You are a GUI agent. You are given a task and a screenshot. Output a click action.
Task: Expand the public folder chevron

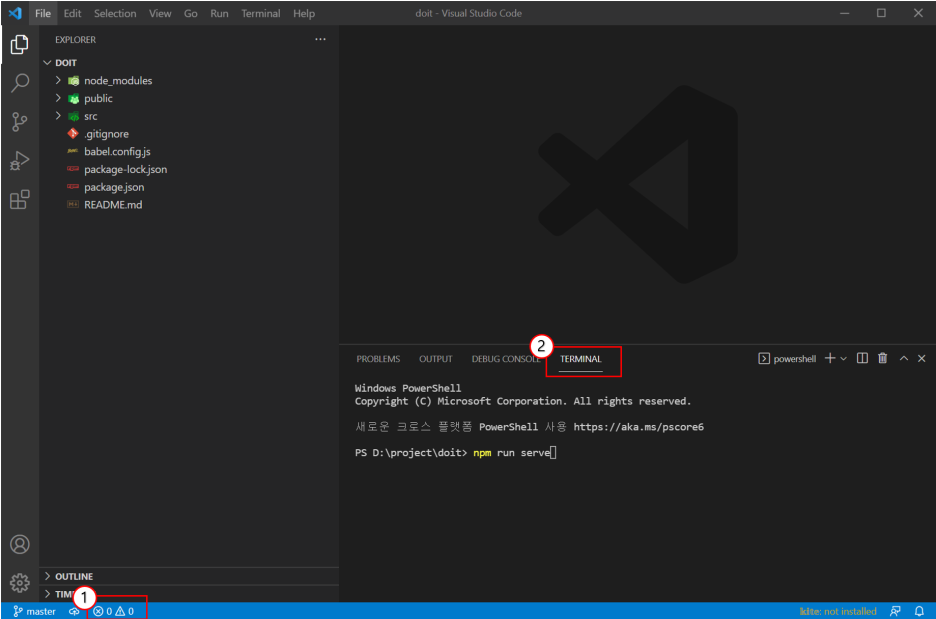[58, 98]
